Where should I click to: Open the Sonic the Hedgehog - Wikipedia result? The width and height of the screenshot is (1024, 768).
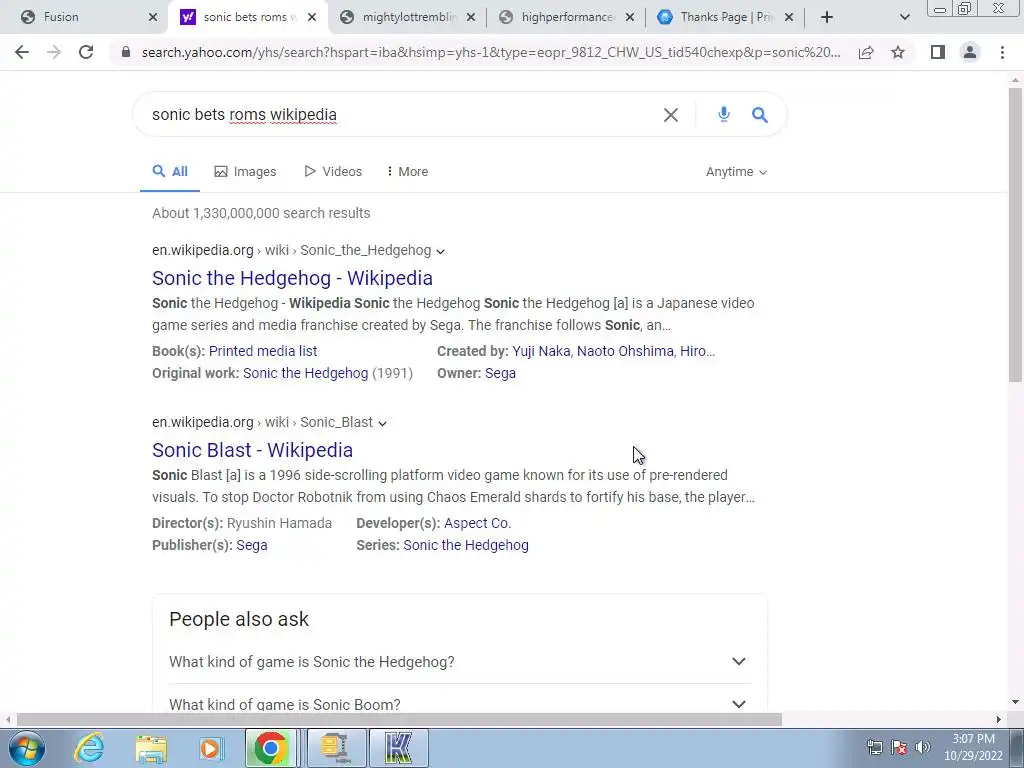(x=292, y=278)
